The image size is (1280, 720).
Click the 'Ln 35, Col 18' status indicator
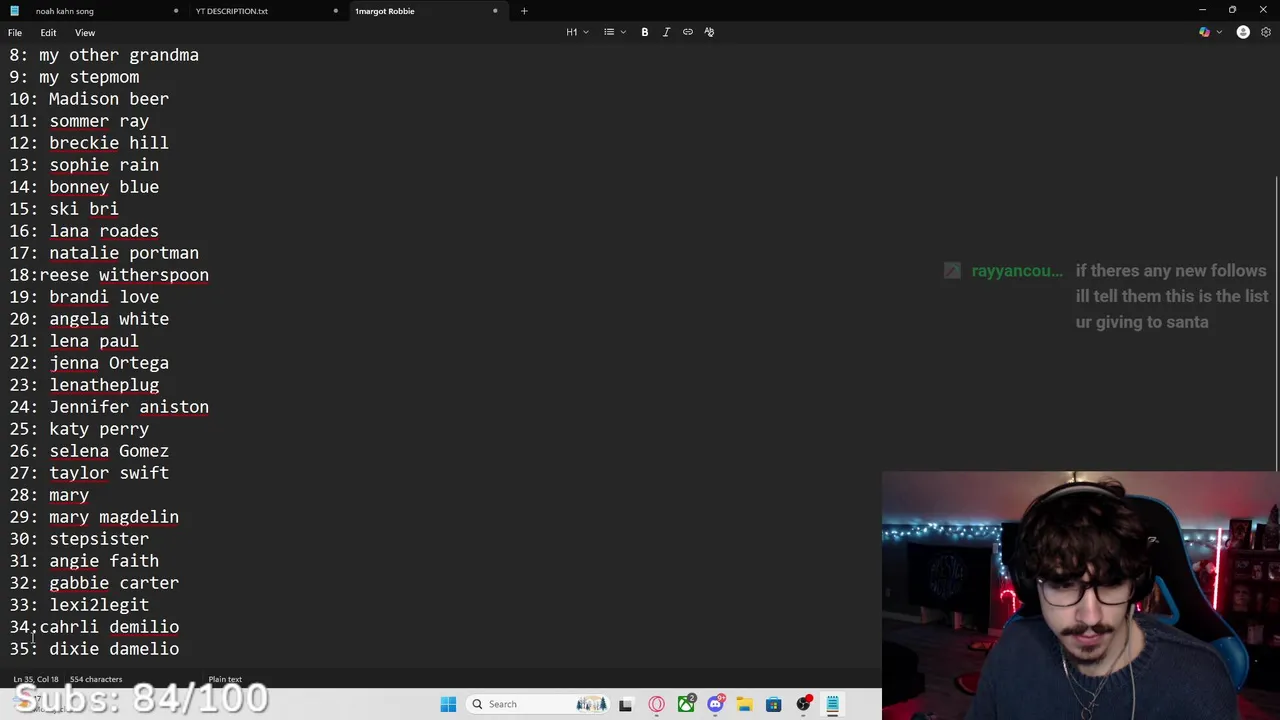(36, 680)
